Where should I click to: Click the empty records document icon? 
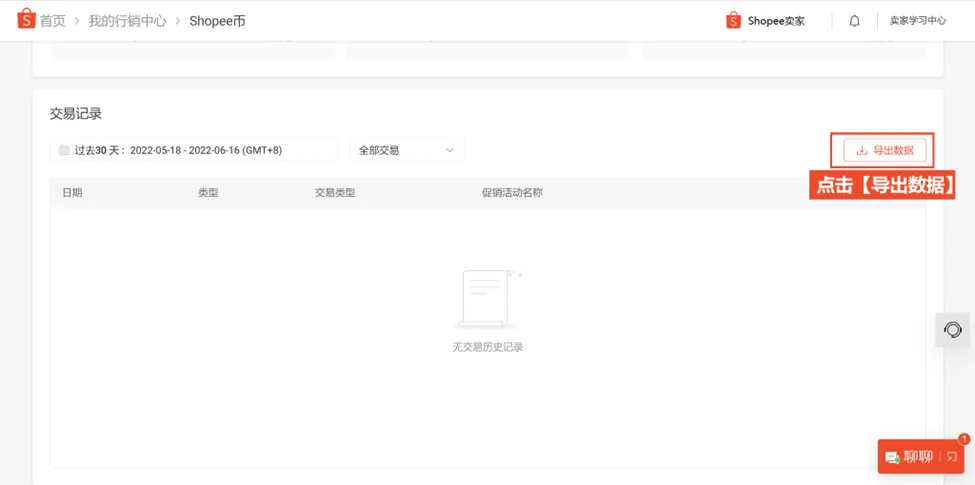488,298
